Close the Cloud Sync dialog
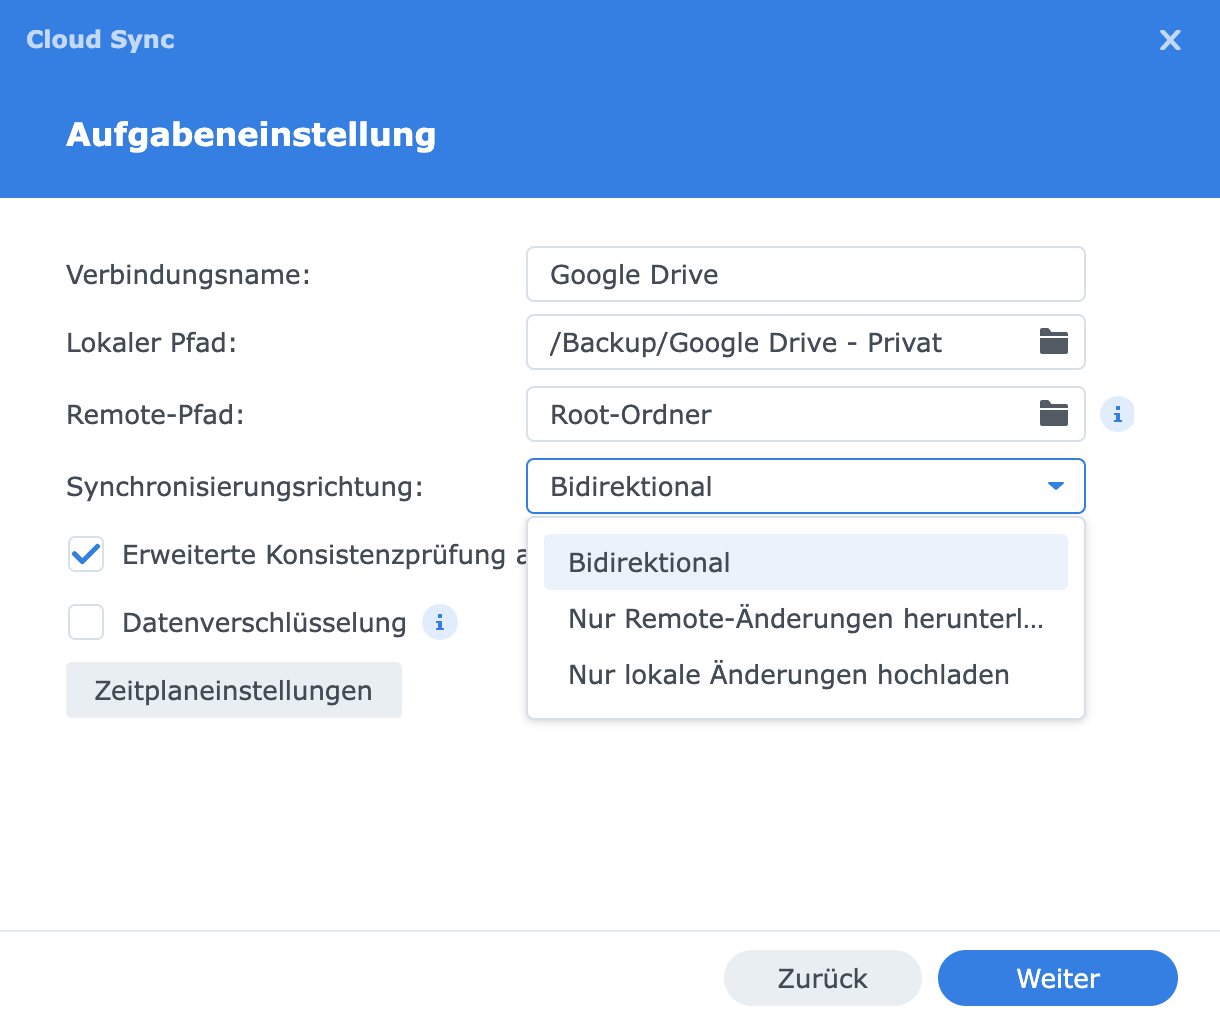 pyautogui.click(x=1169, y=40)
